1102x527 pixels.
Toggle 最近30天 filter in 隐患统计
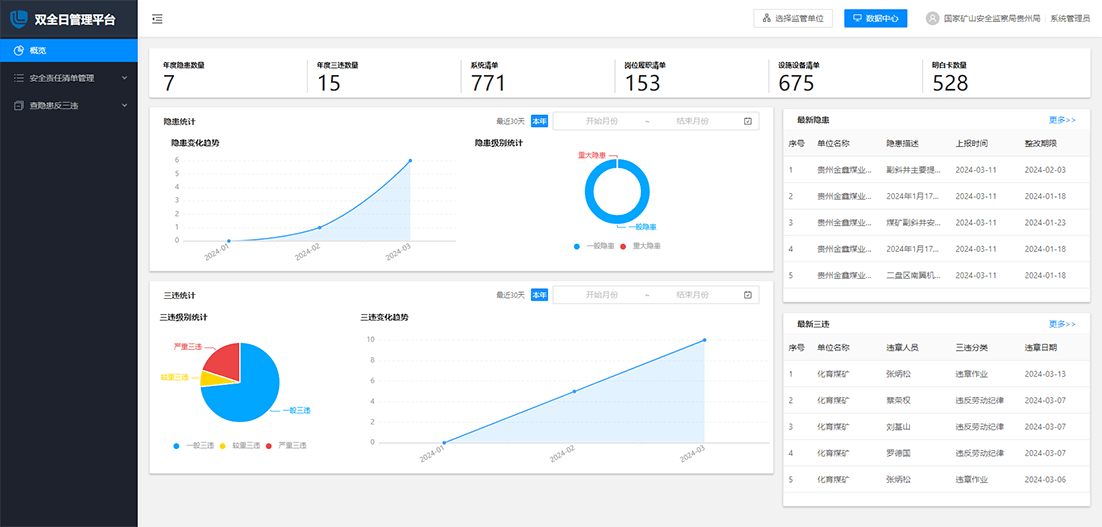pos(510,121)
